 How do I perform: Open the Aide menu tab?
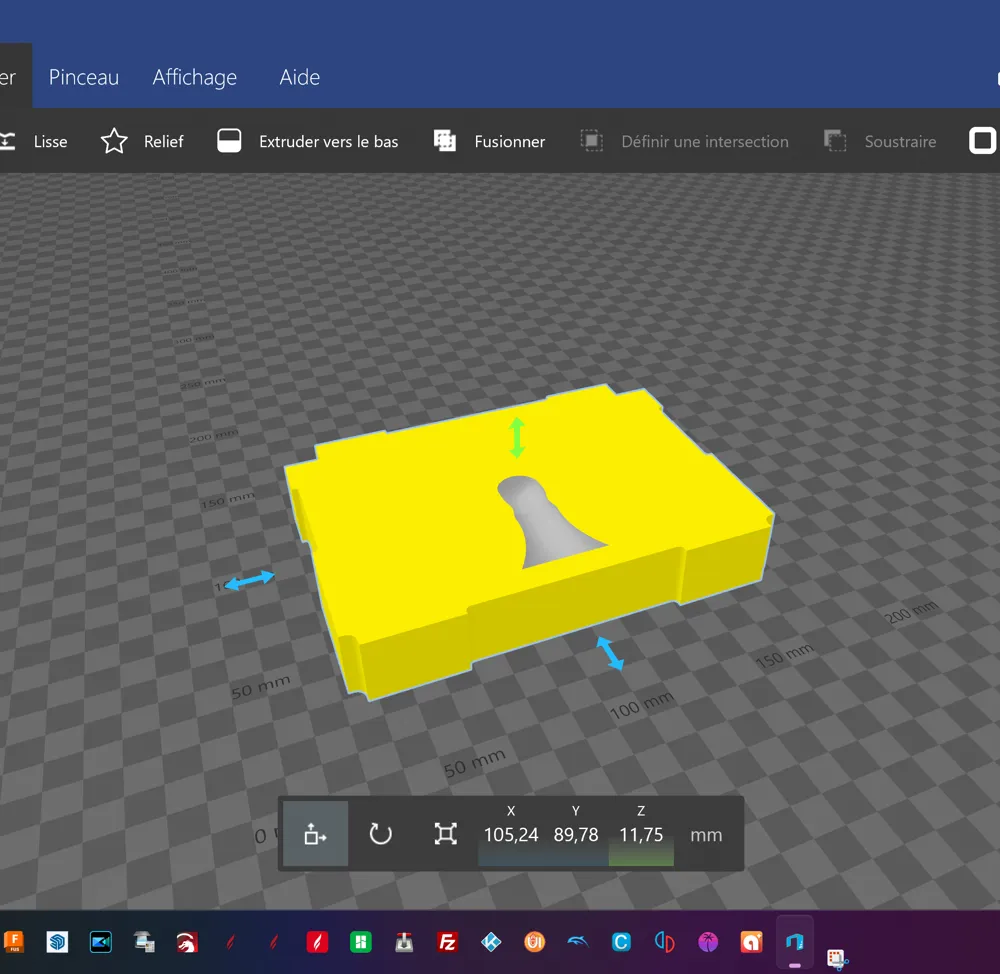coord(300,77)
